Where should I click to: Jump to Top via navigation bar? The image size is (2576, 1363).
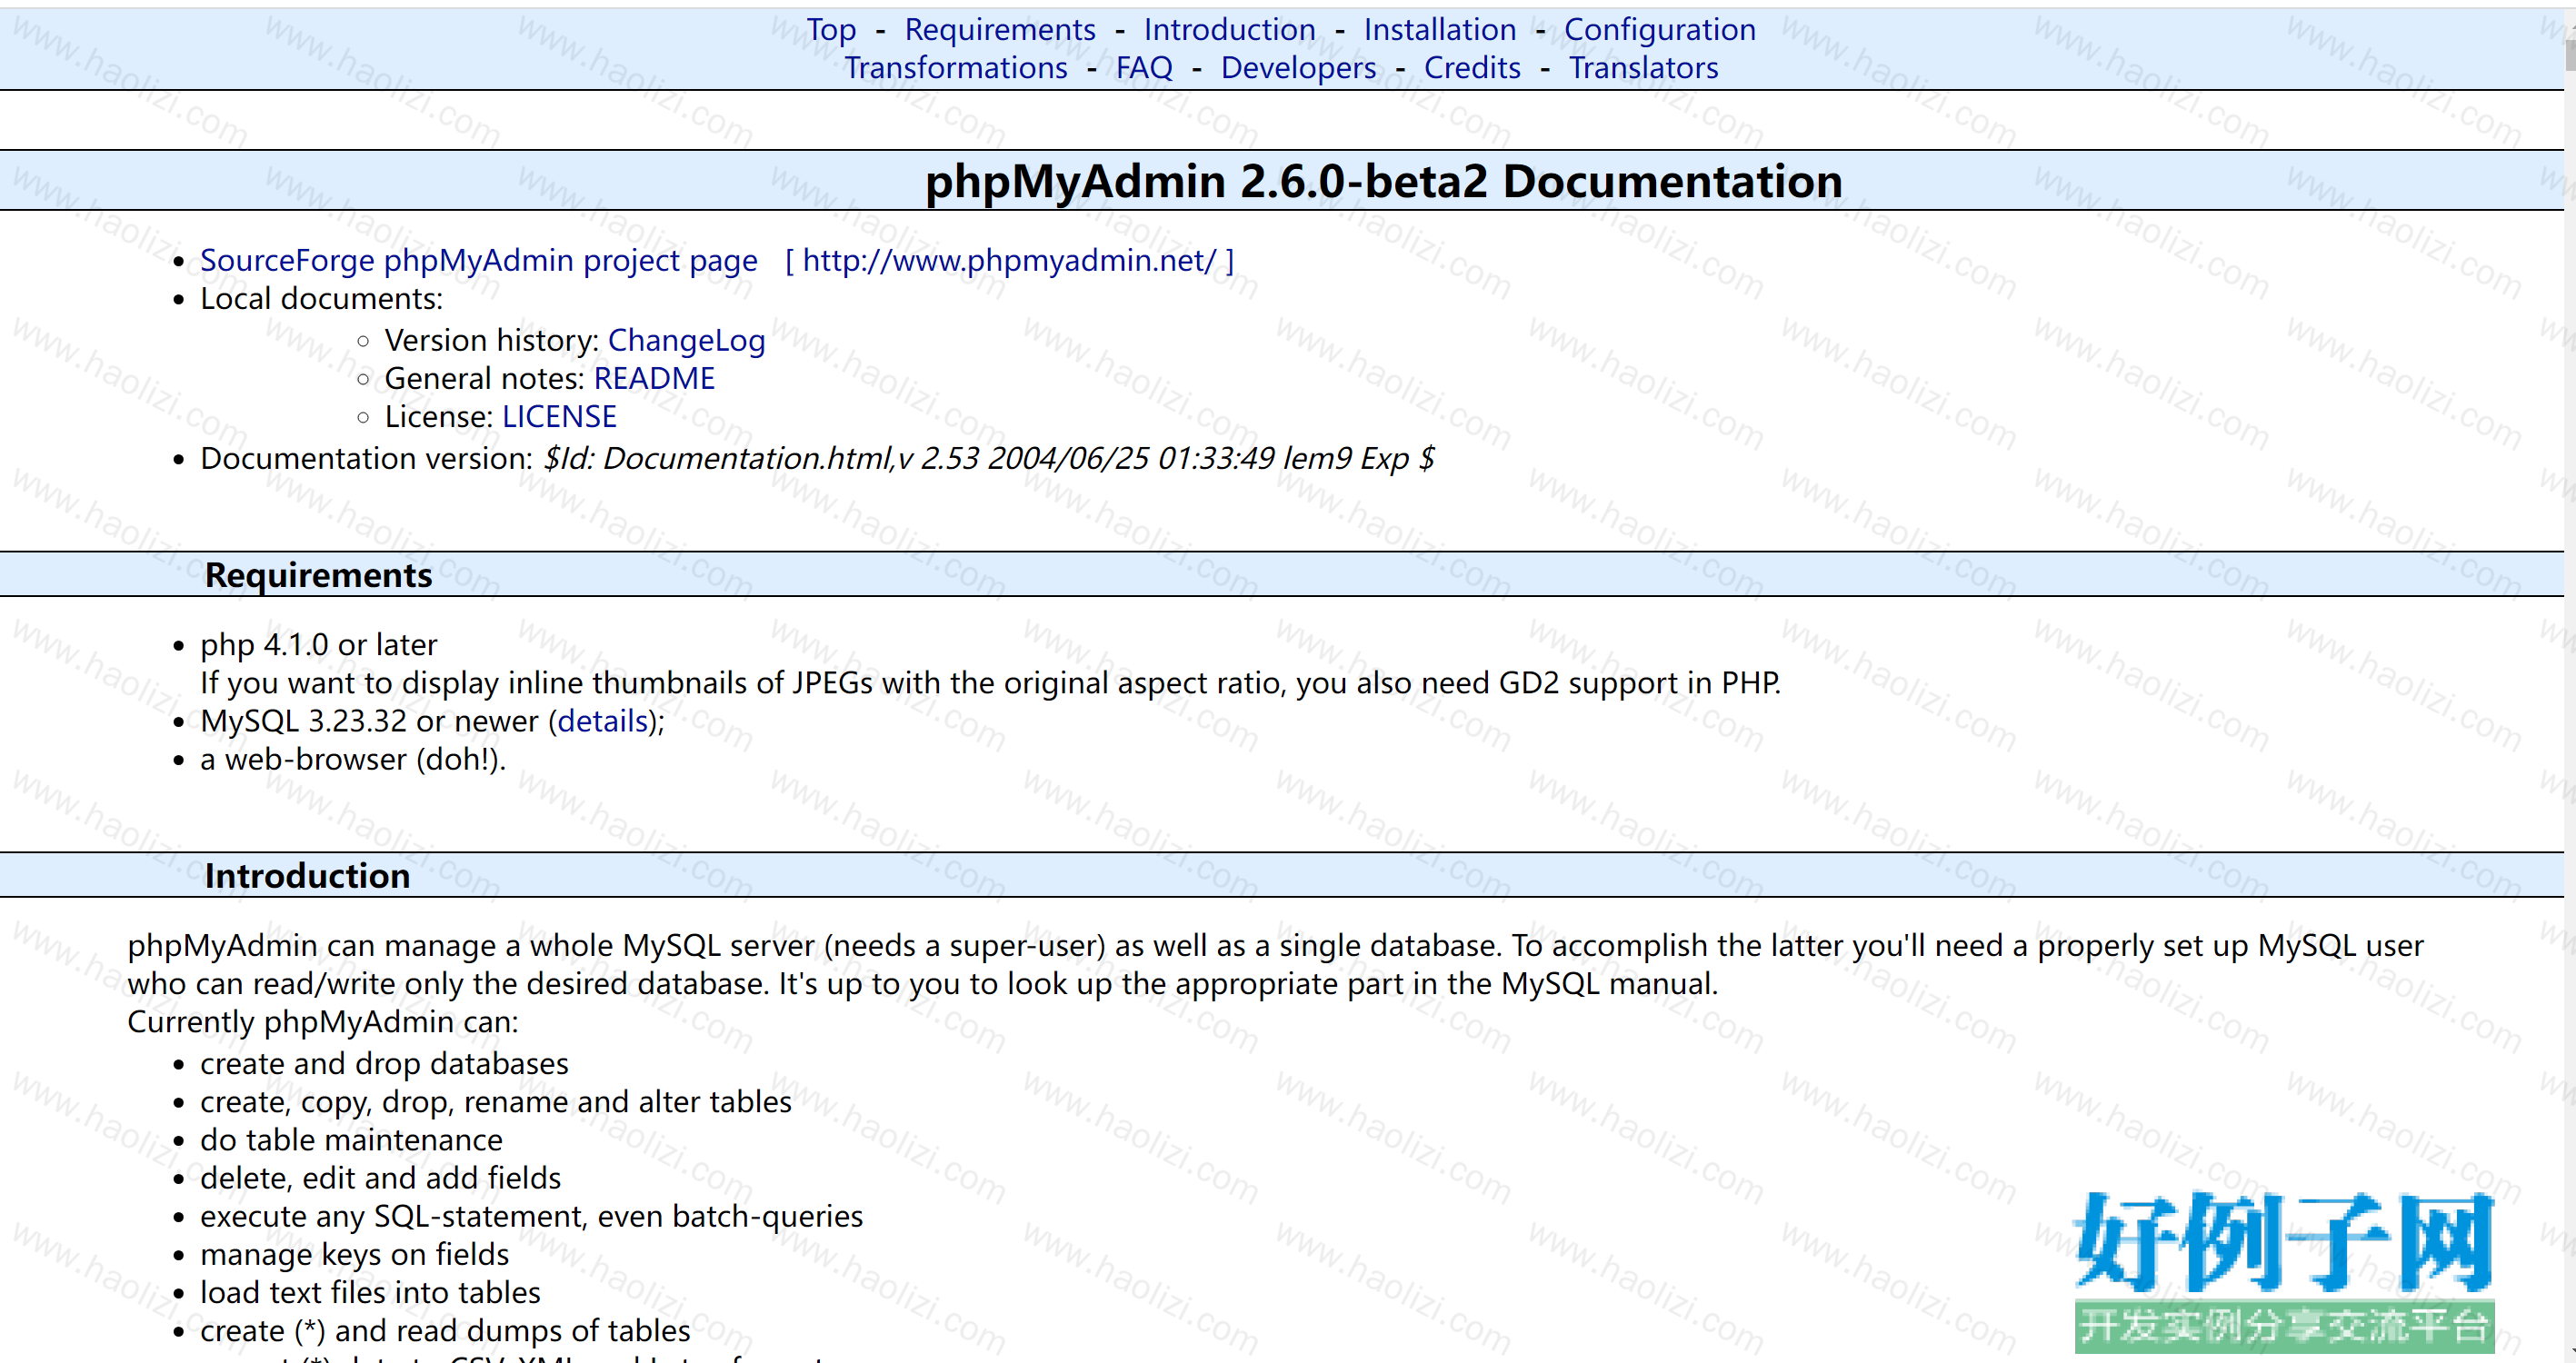pos(831,30)
